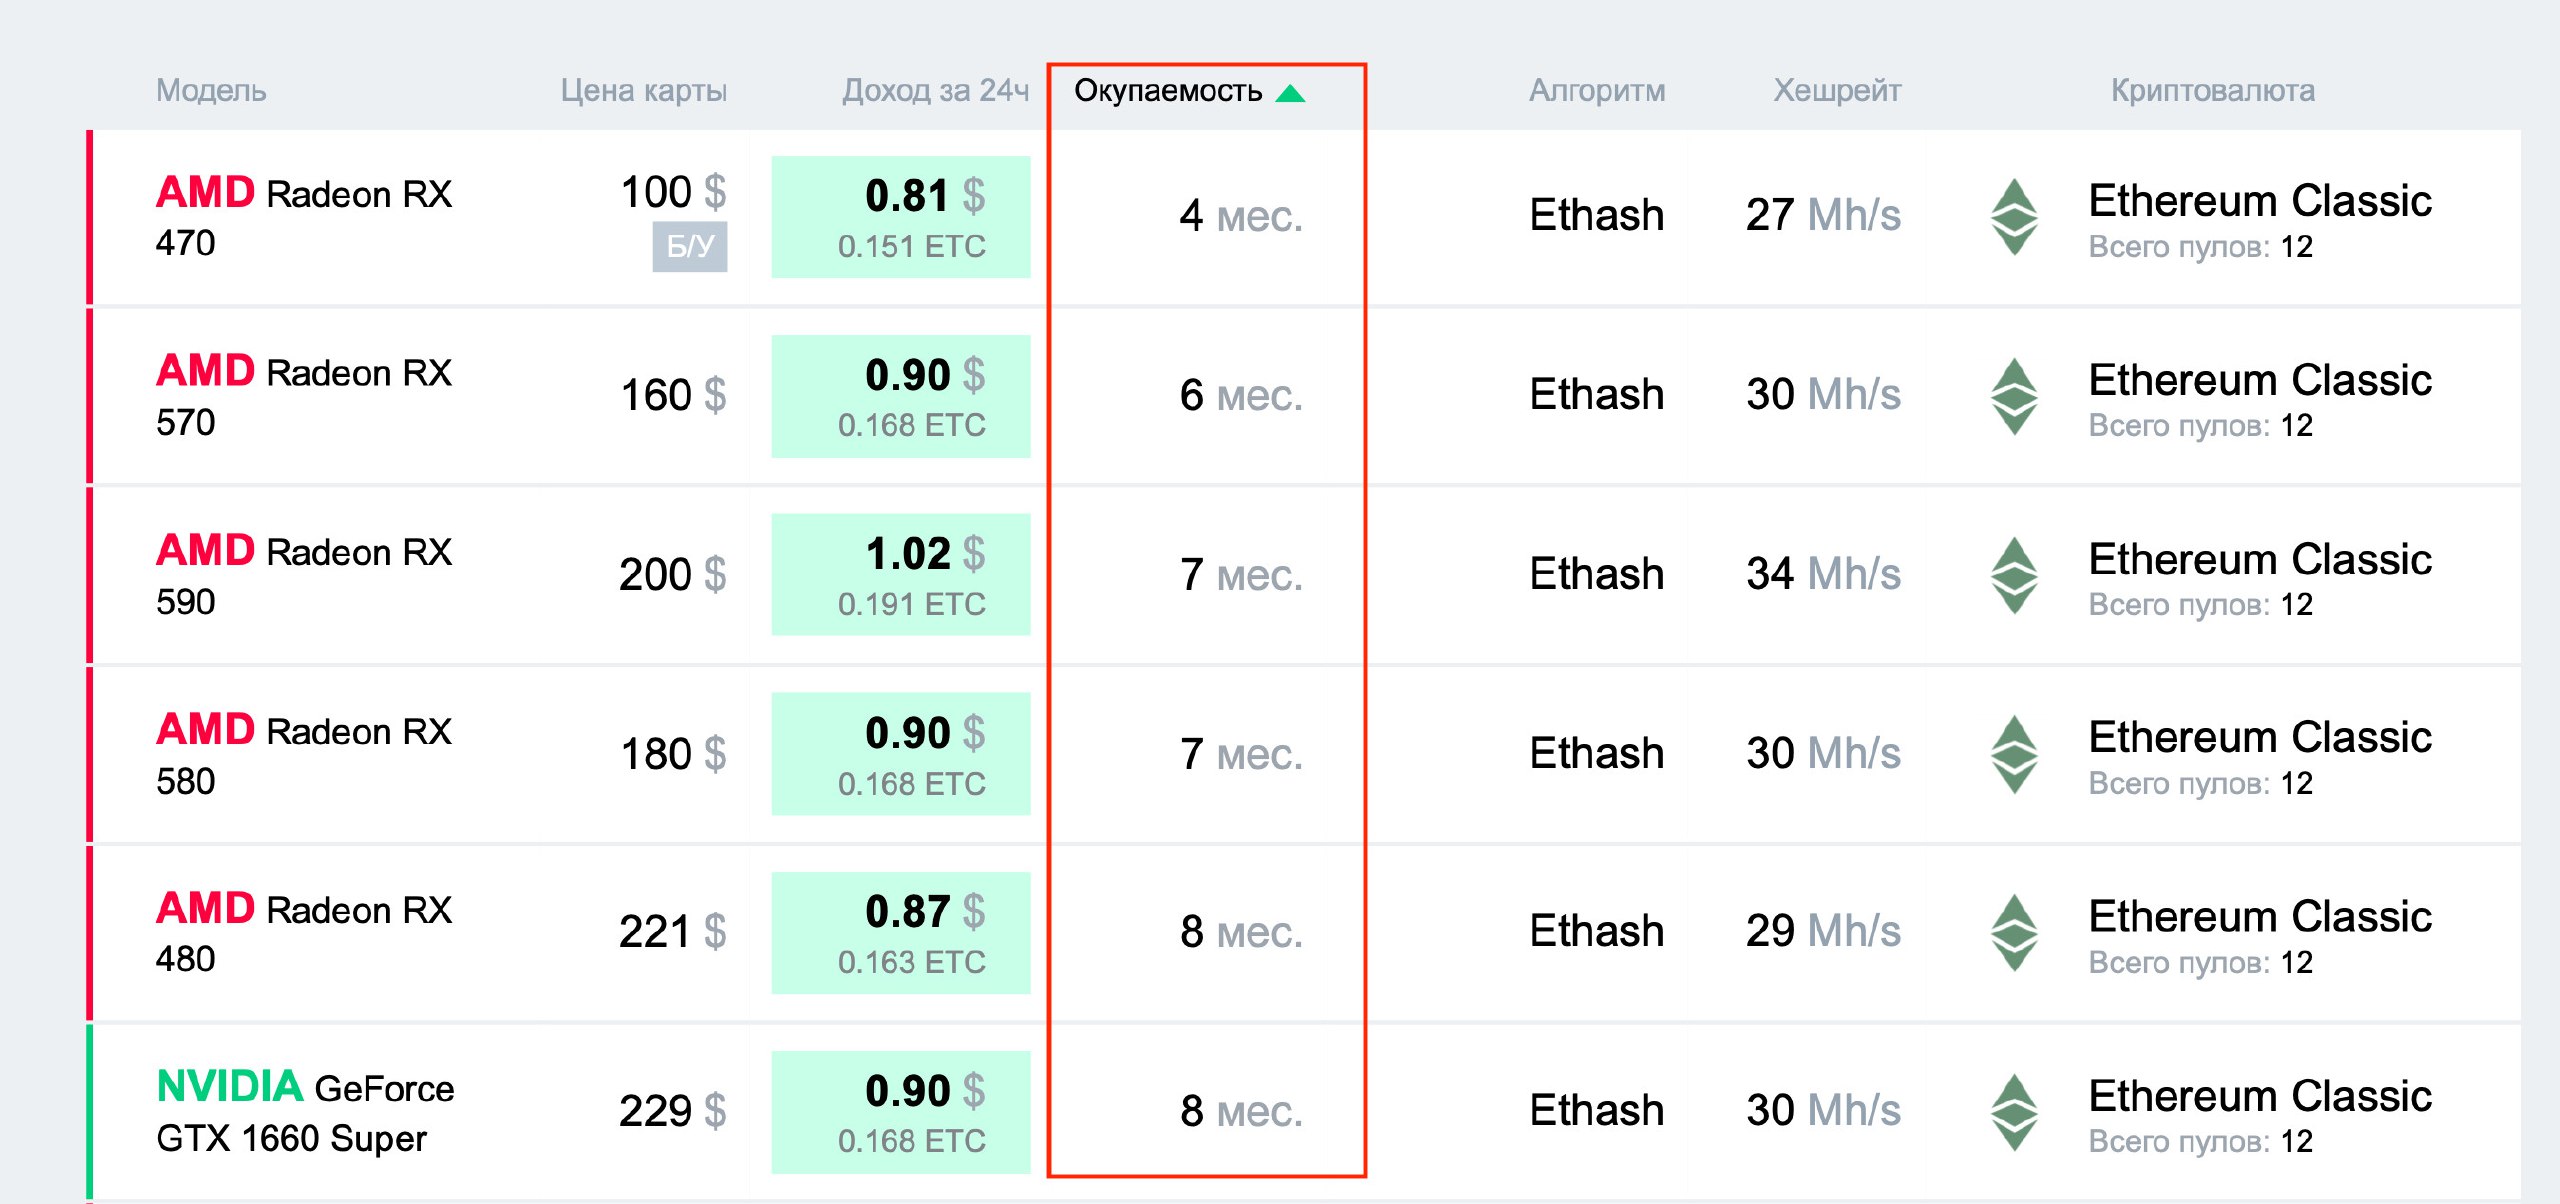Sort by Доход за 24ч column
Image resolution: width=2560 pixels, height=1204 pixels.
935,91
